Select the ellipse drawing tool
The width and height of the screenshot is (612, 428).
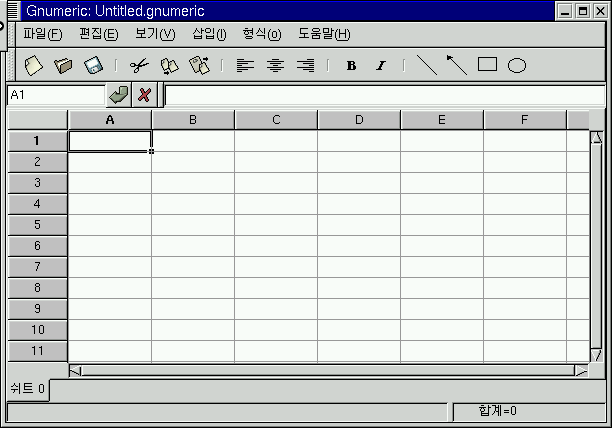tap(517, 65)
